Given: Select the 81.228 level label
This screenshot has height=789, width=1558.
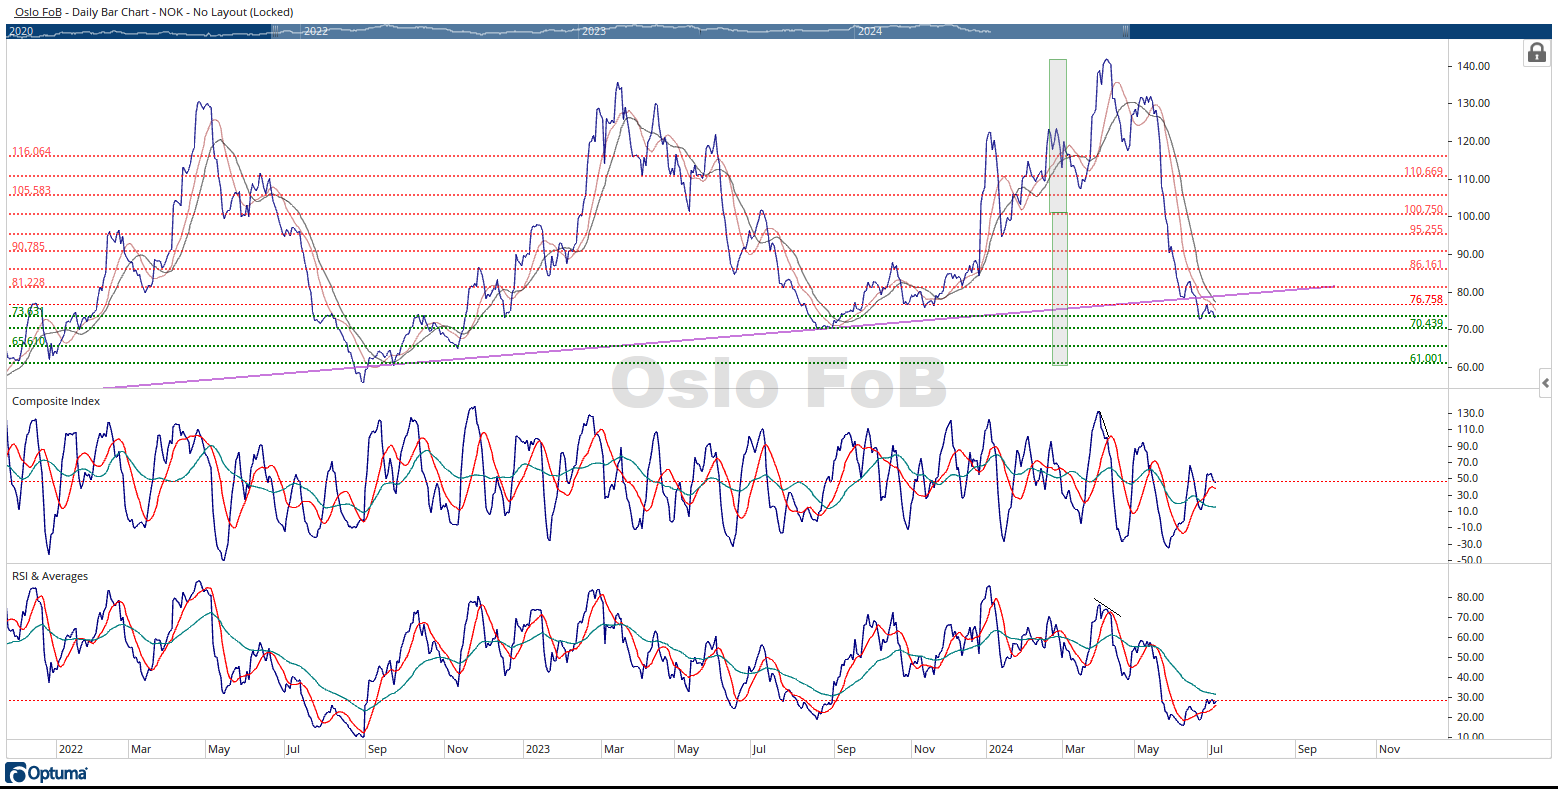Looking at the screenshot, I should (x=28, y=283).
